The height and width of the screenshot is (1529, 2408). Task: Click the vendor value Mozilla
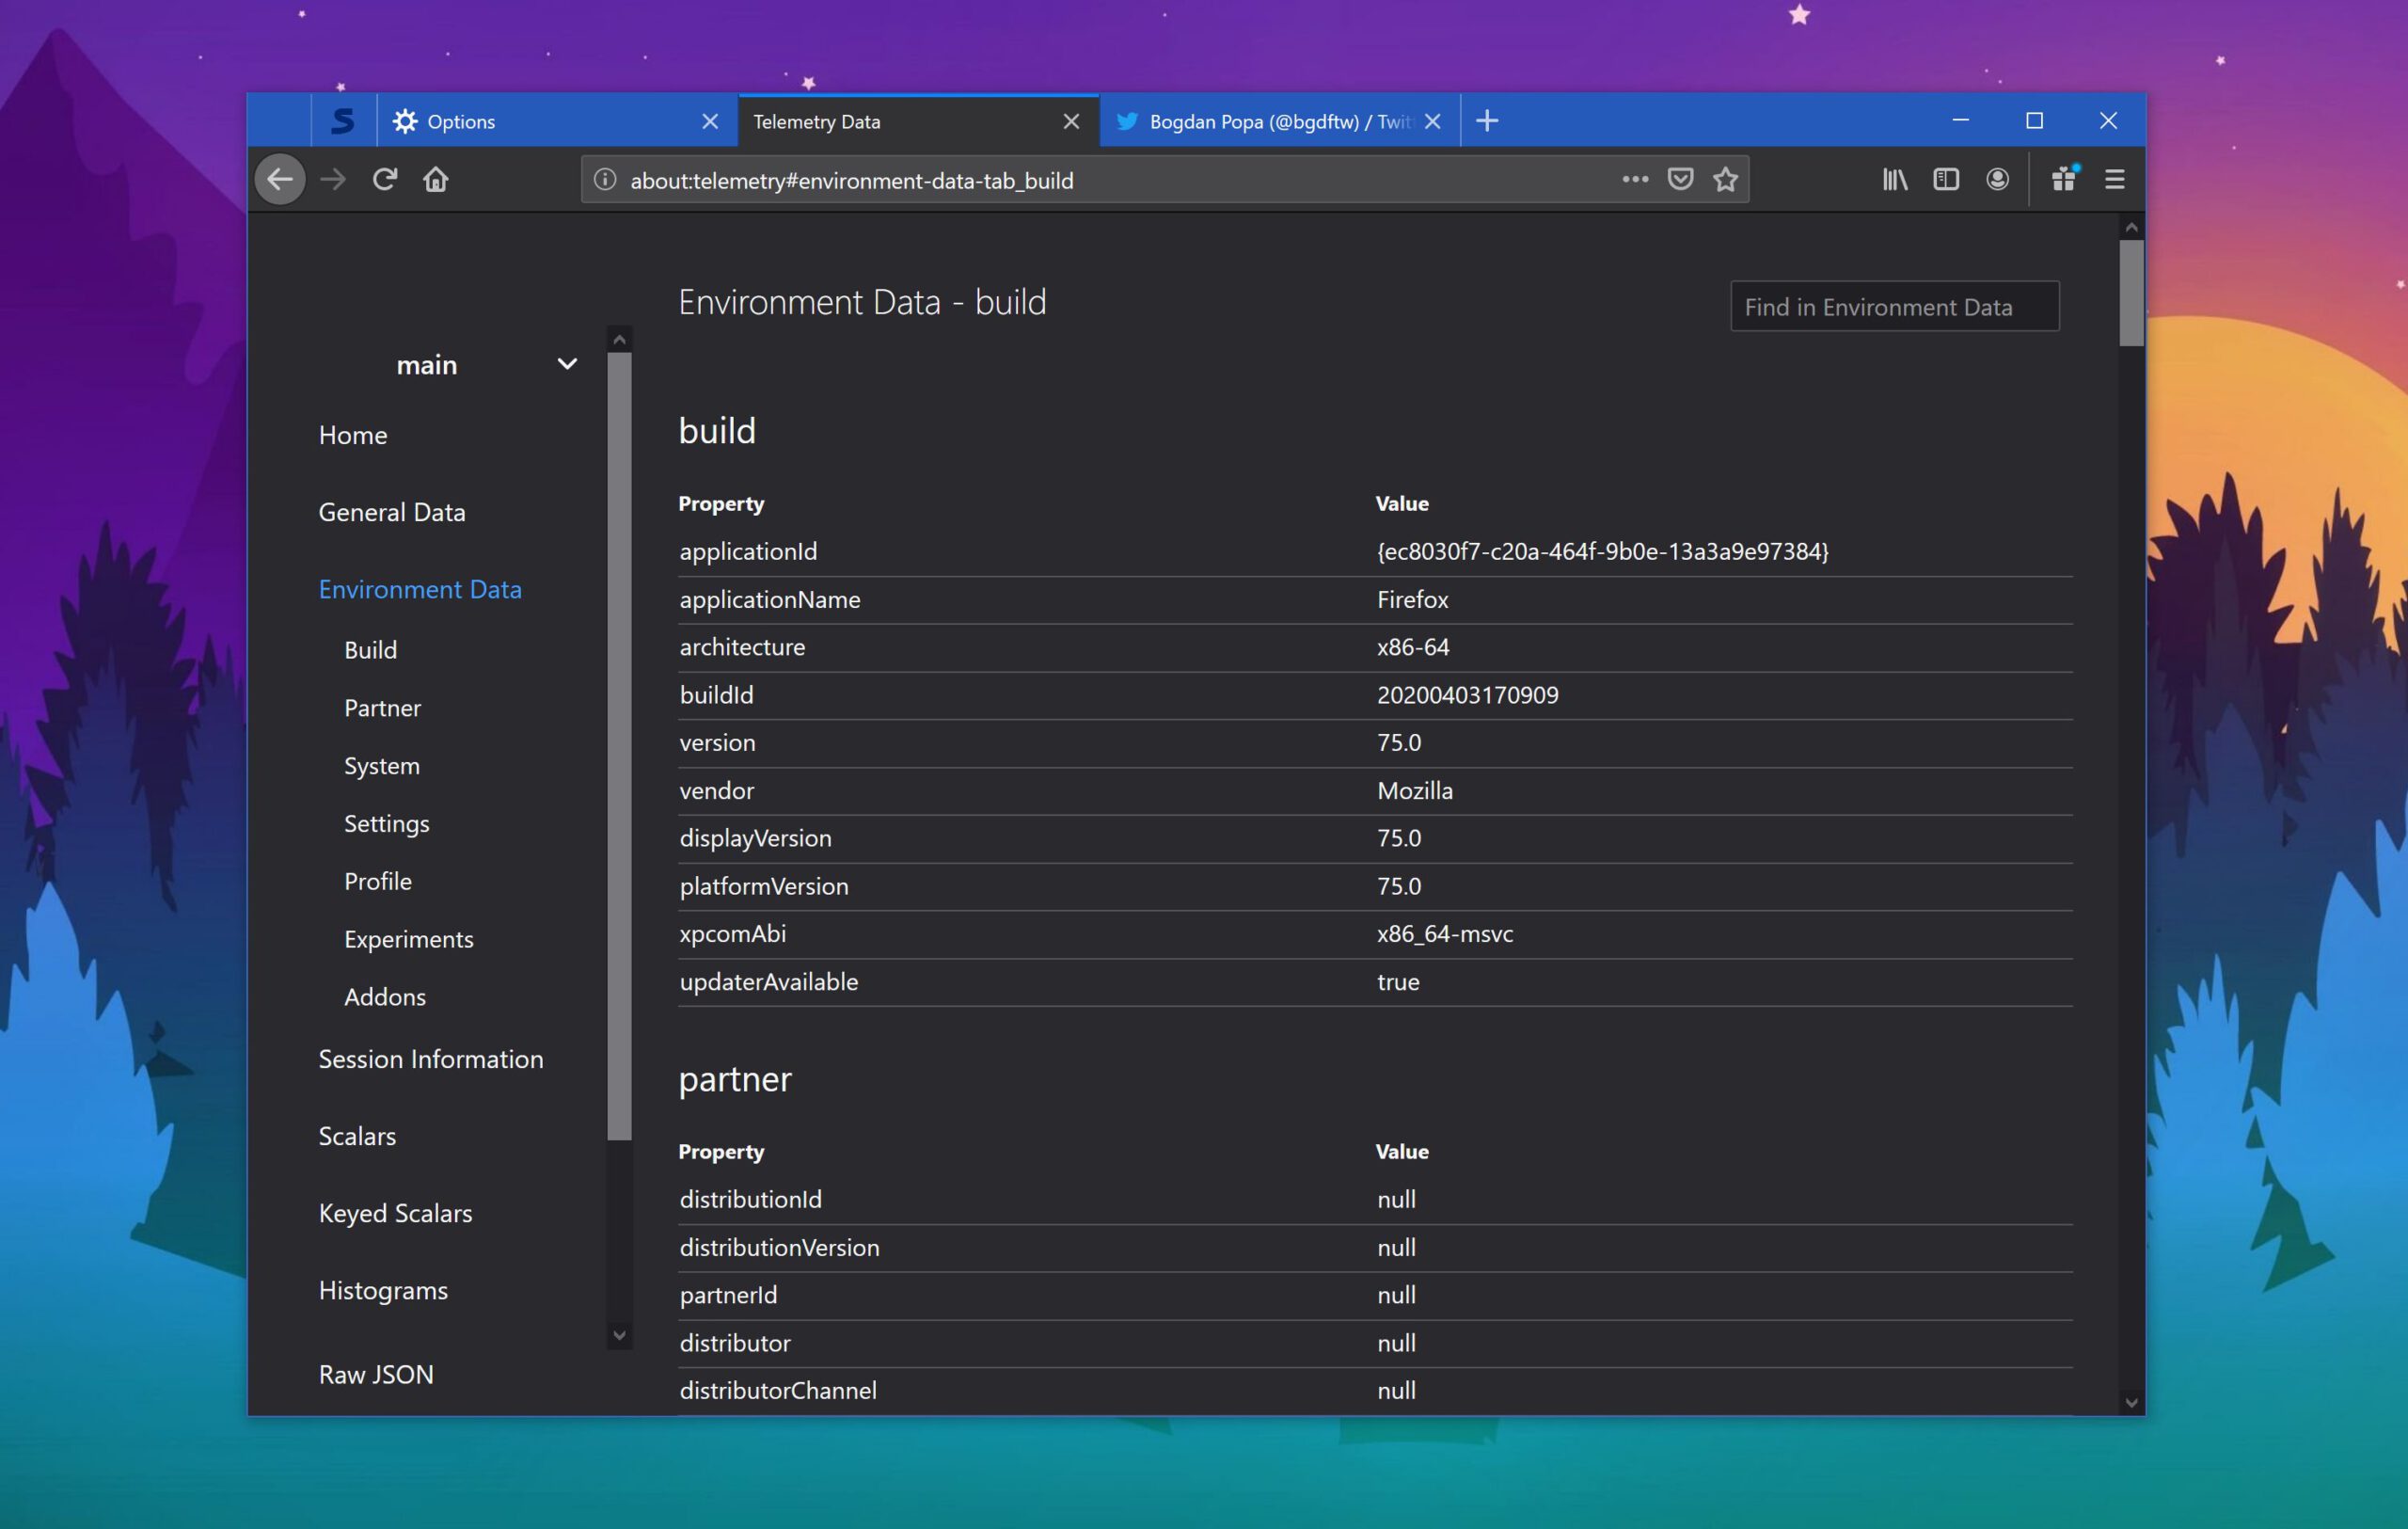coord(1415,791)
